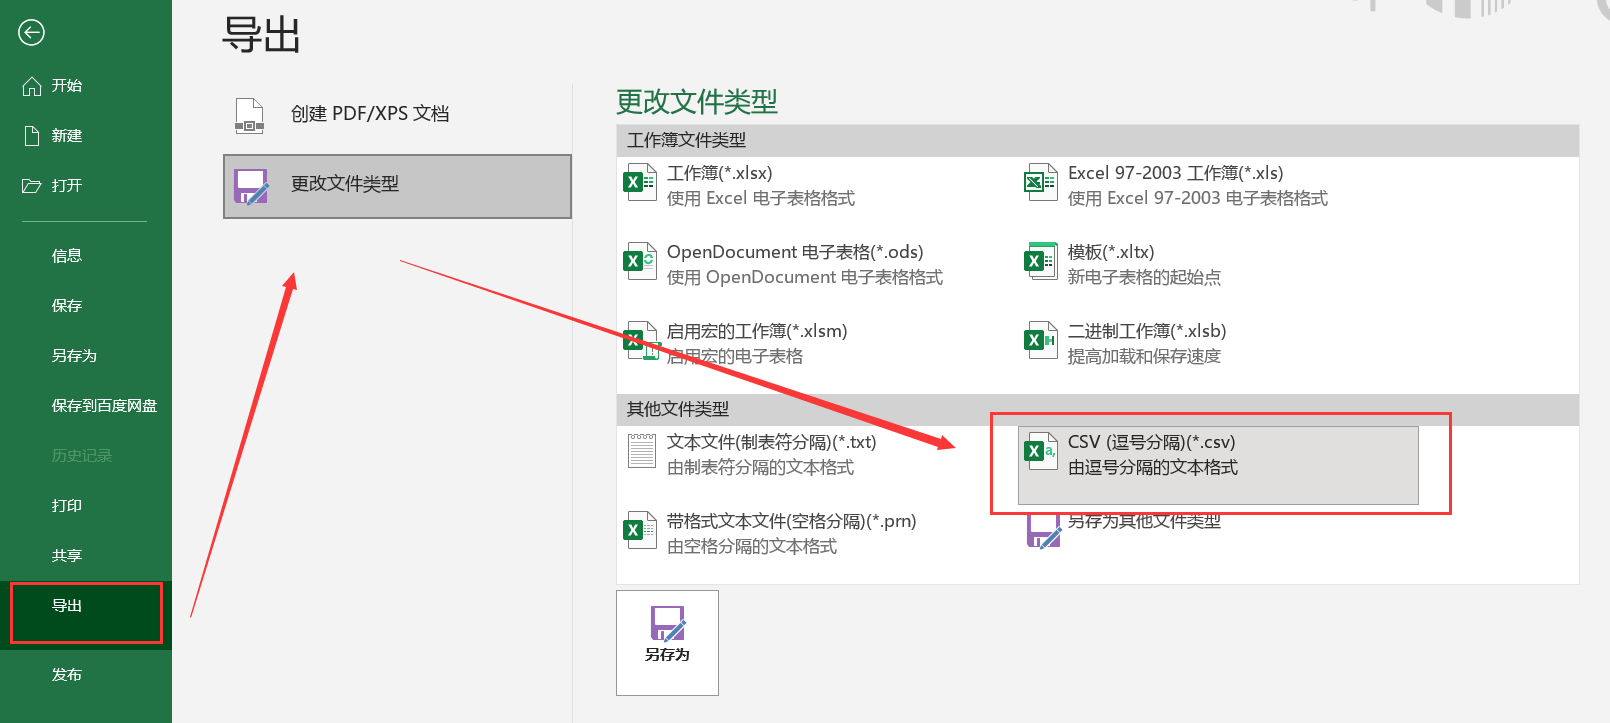1610x723 pixels.
Task: Click description 由逗号分隔的文本格式
Action: (1153, 468)
